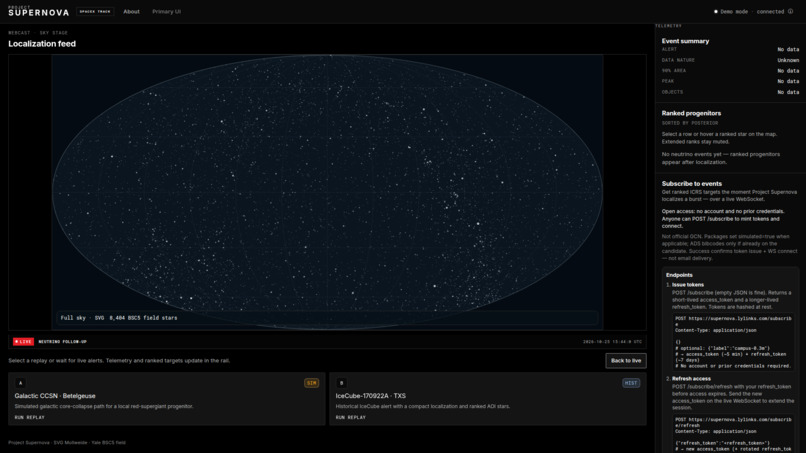Click the 'Ranked progenitors' heading
Viewport: 806px width, 453px height.
pyautogui.click(x=691, y=113)
